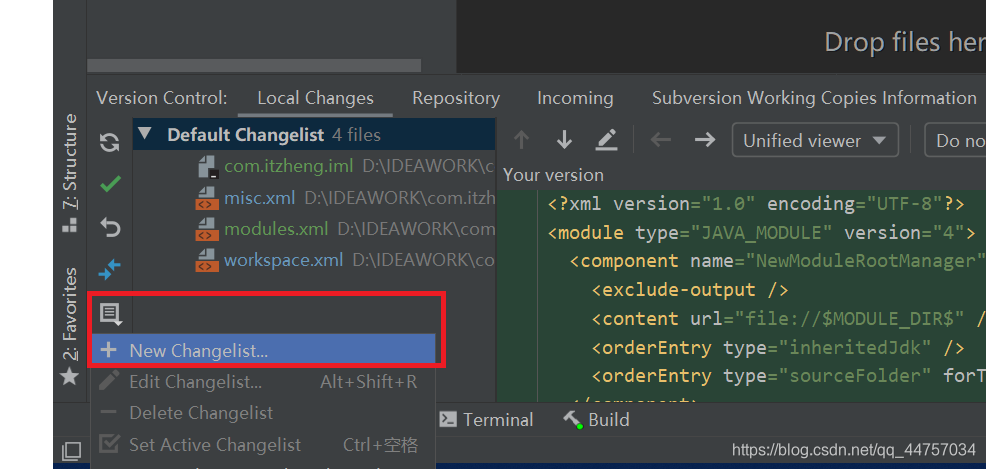
Task: Open the Terminal tool window
Action: point(486,420)
